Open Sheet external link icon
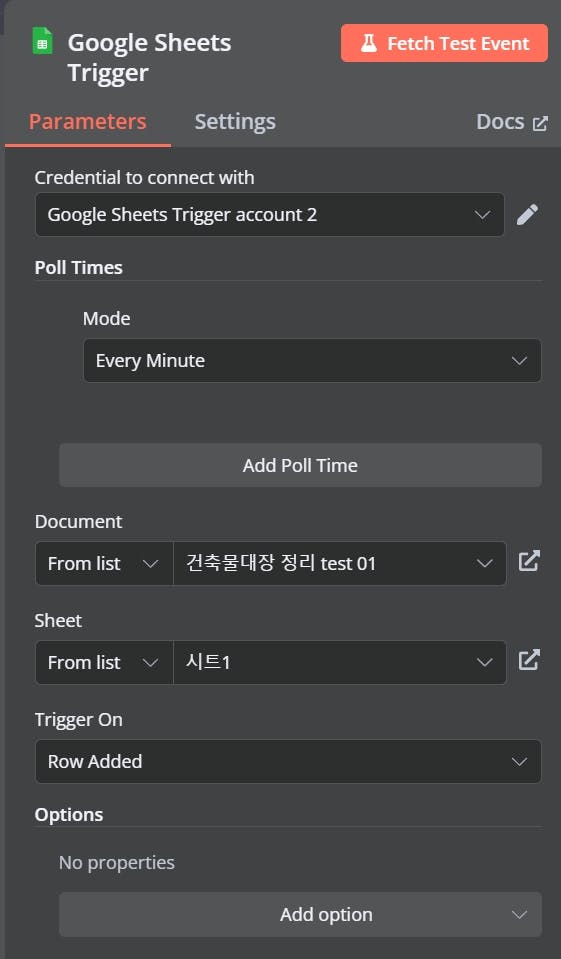This screenshot has width=561, height=959. pyautogui.click(x=529, y=661)
